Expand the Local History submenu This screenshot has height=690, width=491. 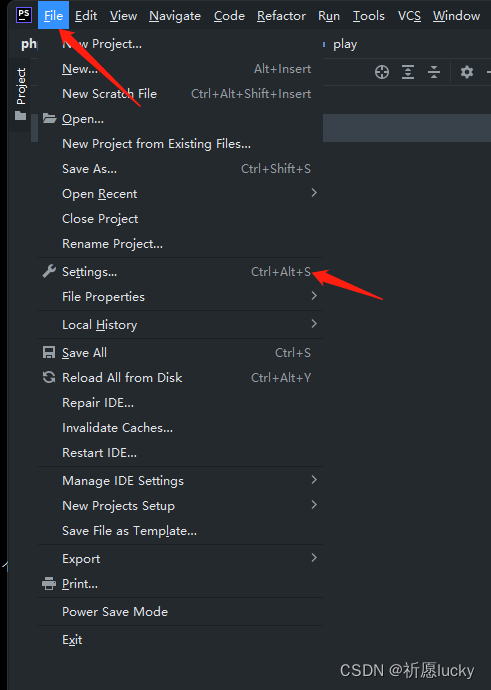pos(180,324)
